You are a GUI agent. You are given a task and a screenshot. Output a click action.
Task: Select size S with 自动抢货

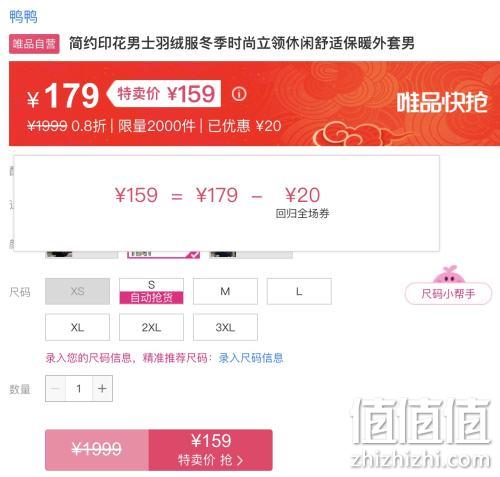151,291
